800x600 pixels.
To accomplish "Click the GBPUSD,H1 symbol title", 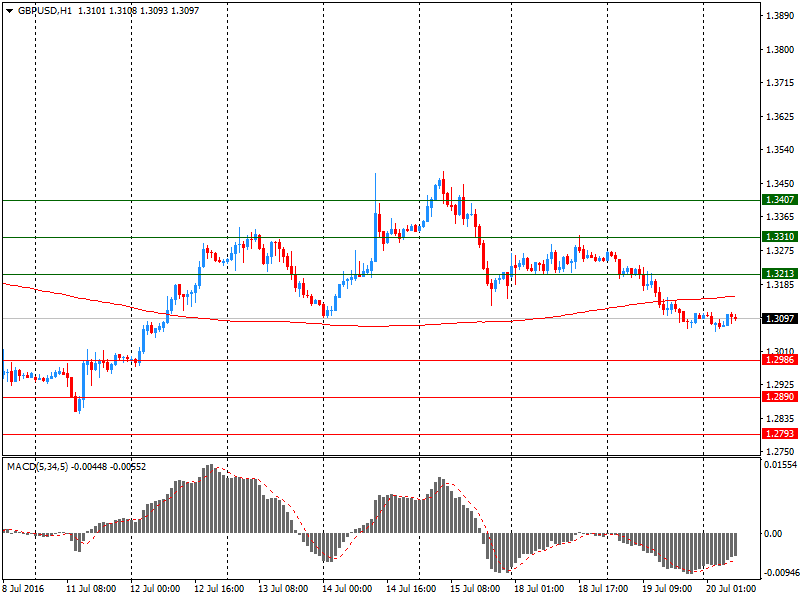I will pos(44,11).
